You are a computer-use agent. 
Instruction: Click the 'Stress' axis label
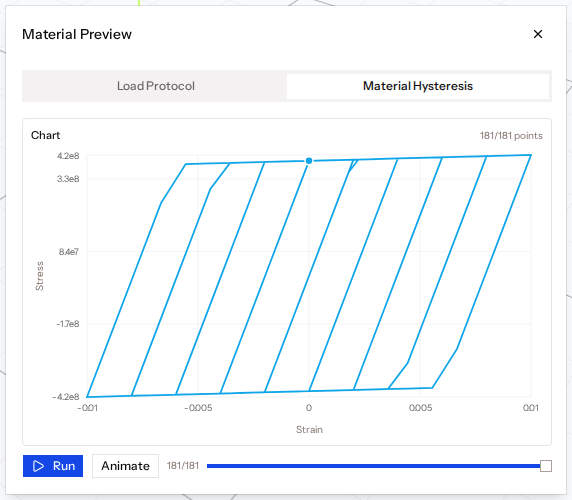[x=39, y=276]
